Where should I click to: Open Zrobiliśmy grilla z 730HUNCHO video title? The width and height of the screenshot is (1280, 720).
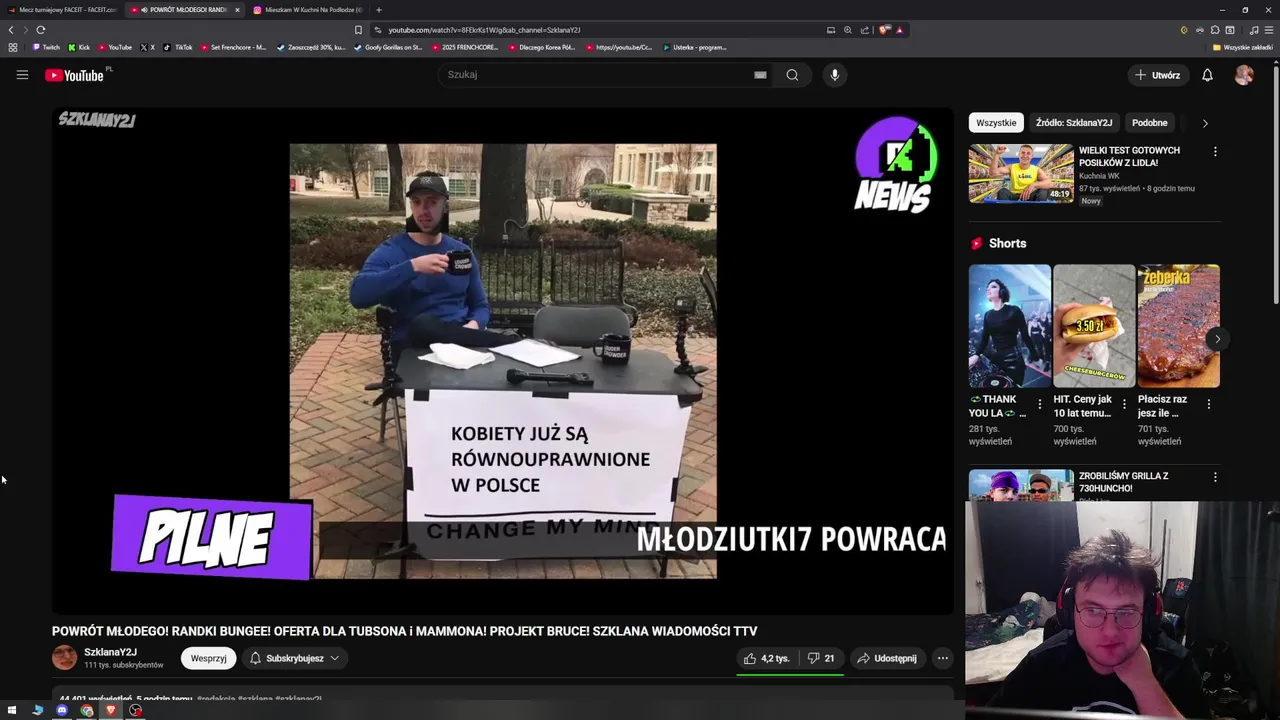point(1123,482)
